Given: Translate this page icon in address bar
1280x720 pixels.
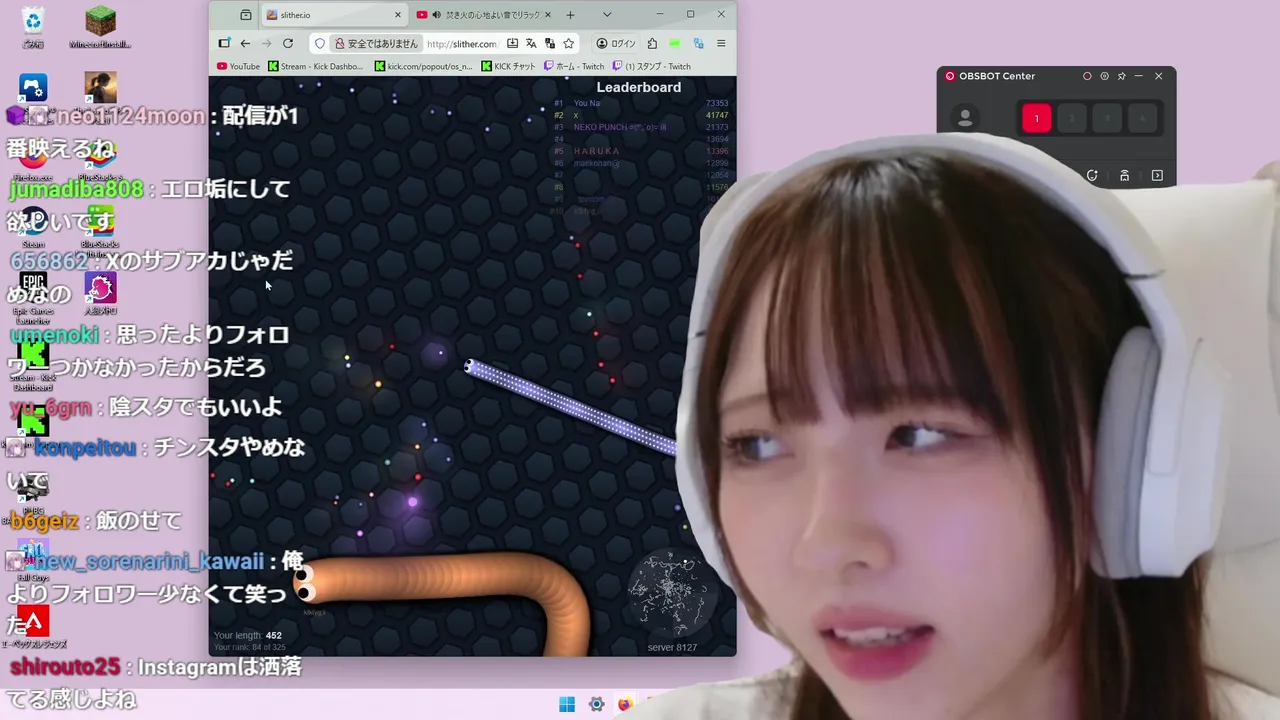Looking at the screenshot, I should click(531, 44).
